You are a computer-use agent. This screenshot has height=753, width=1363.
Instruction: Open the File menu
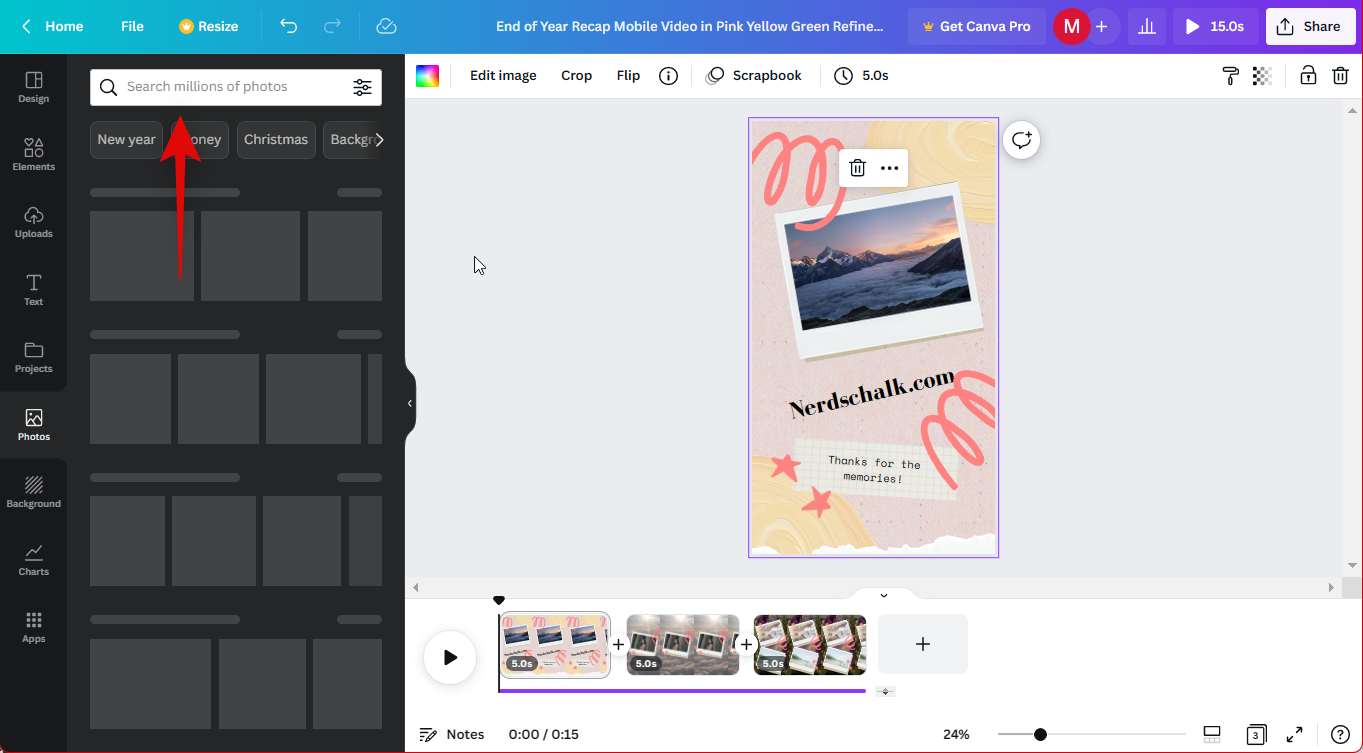tap(132, 26)
